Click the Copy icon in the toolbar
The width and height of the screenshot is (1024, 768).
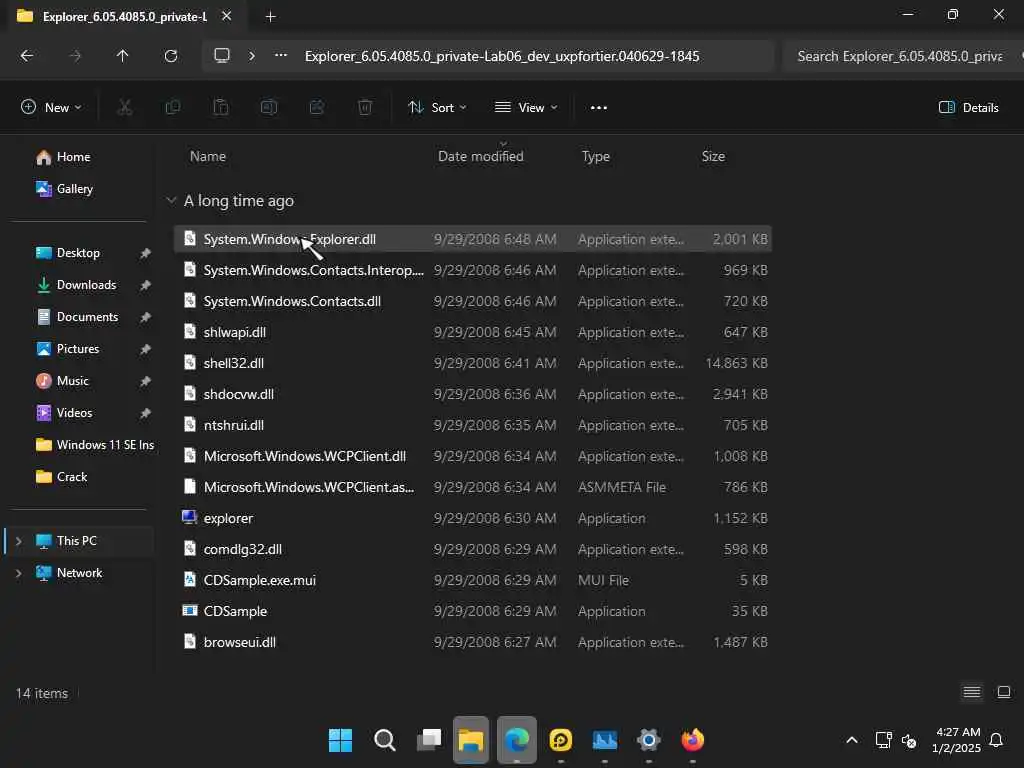point(173,108)
